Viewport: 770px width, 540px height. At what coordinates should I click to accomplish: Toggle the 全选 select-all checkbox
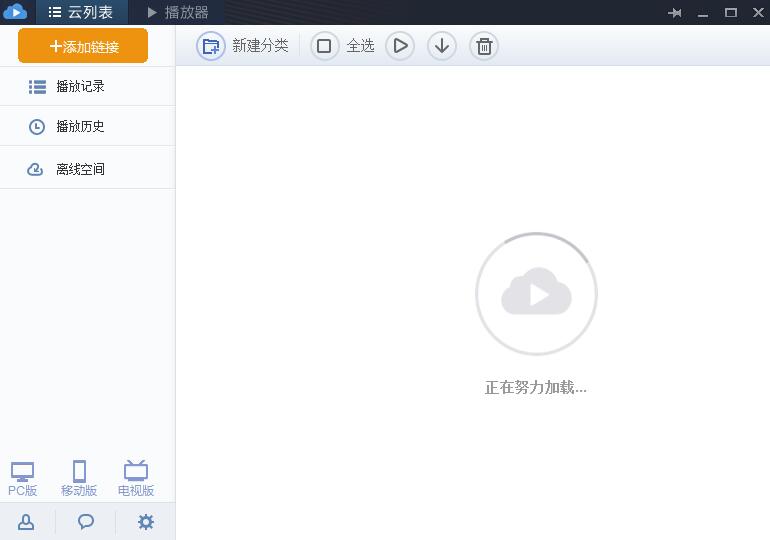pos(324,46)
